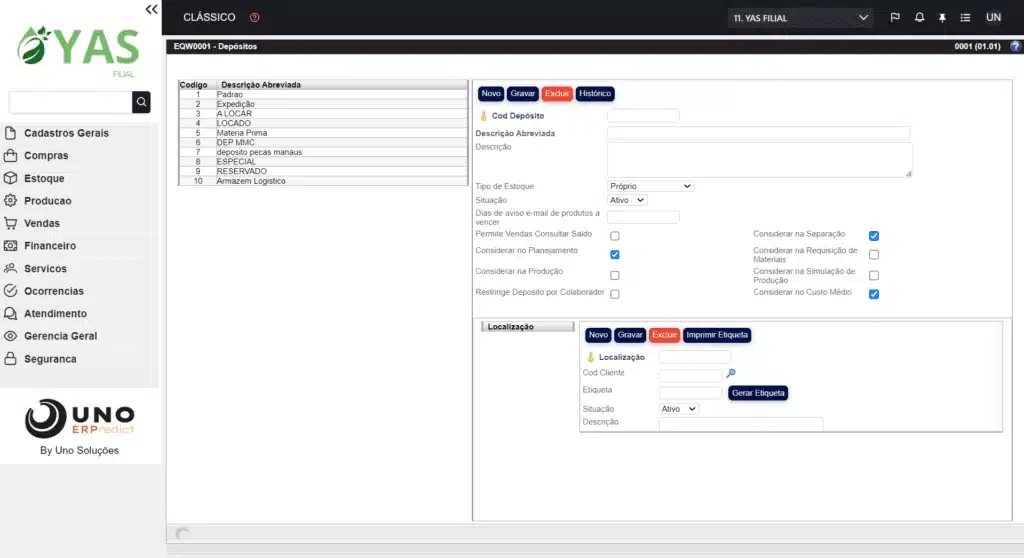Toggle Restringe Deposito por Colaborador checkbox

[x=615, y=294]
